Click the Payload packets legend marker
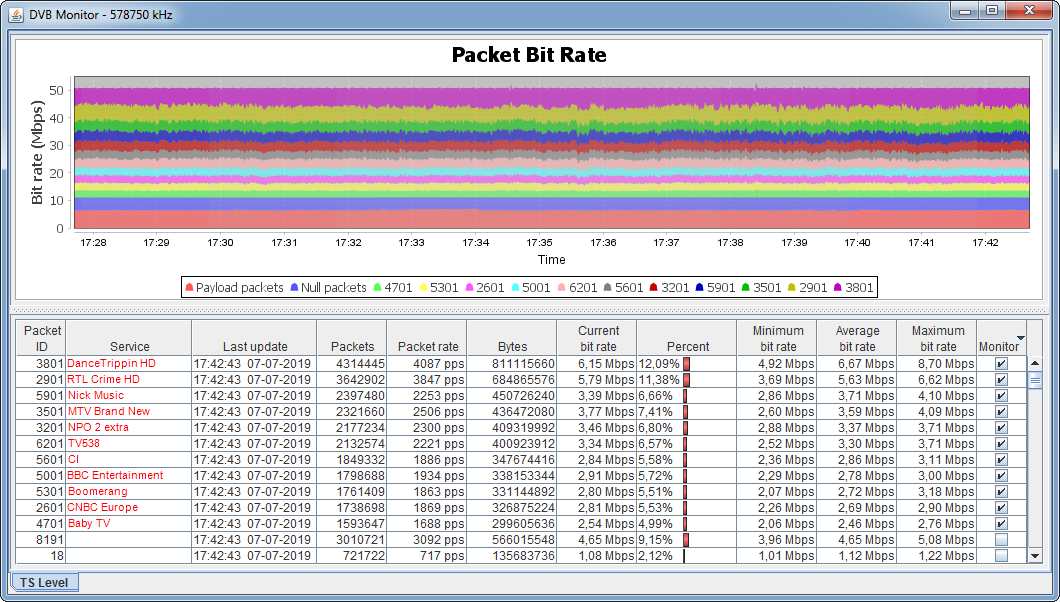 coord(189,288)
